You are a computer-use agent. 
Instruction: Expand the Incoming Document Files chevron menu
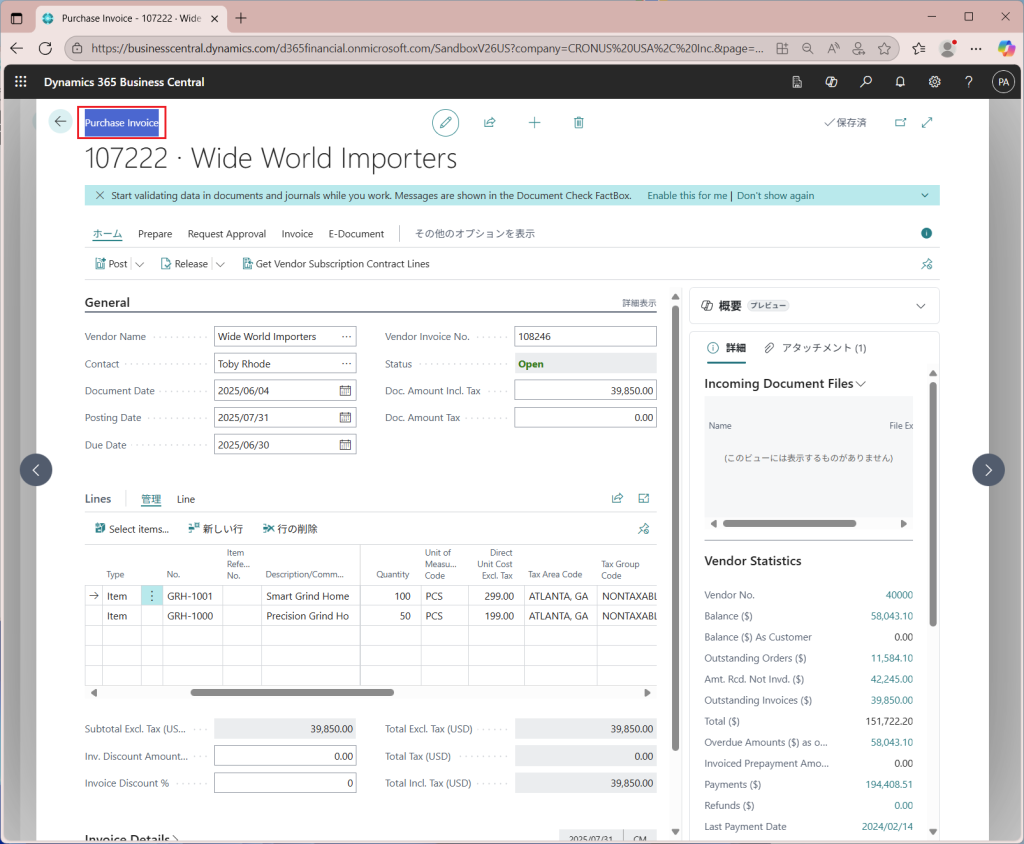(861, 384)
